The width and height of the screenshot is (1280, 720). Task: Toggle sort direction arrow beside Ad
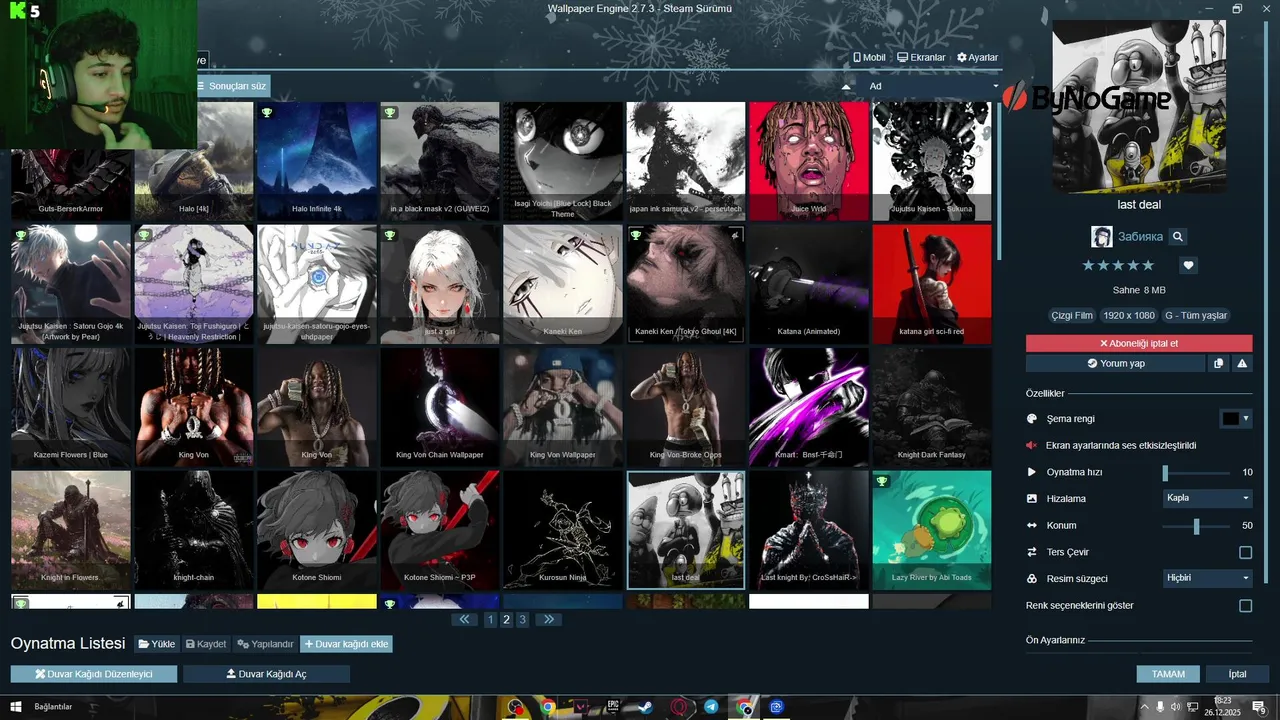coord(847,86)
